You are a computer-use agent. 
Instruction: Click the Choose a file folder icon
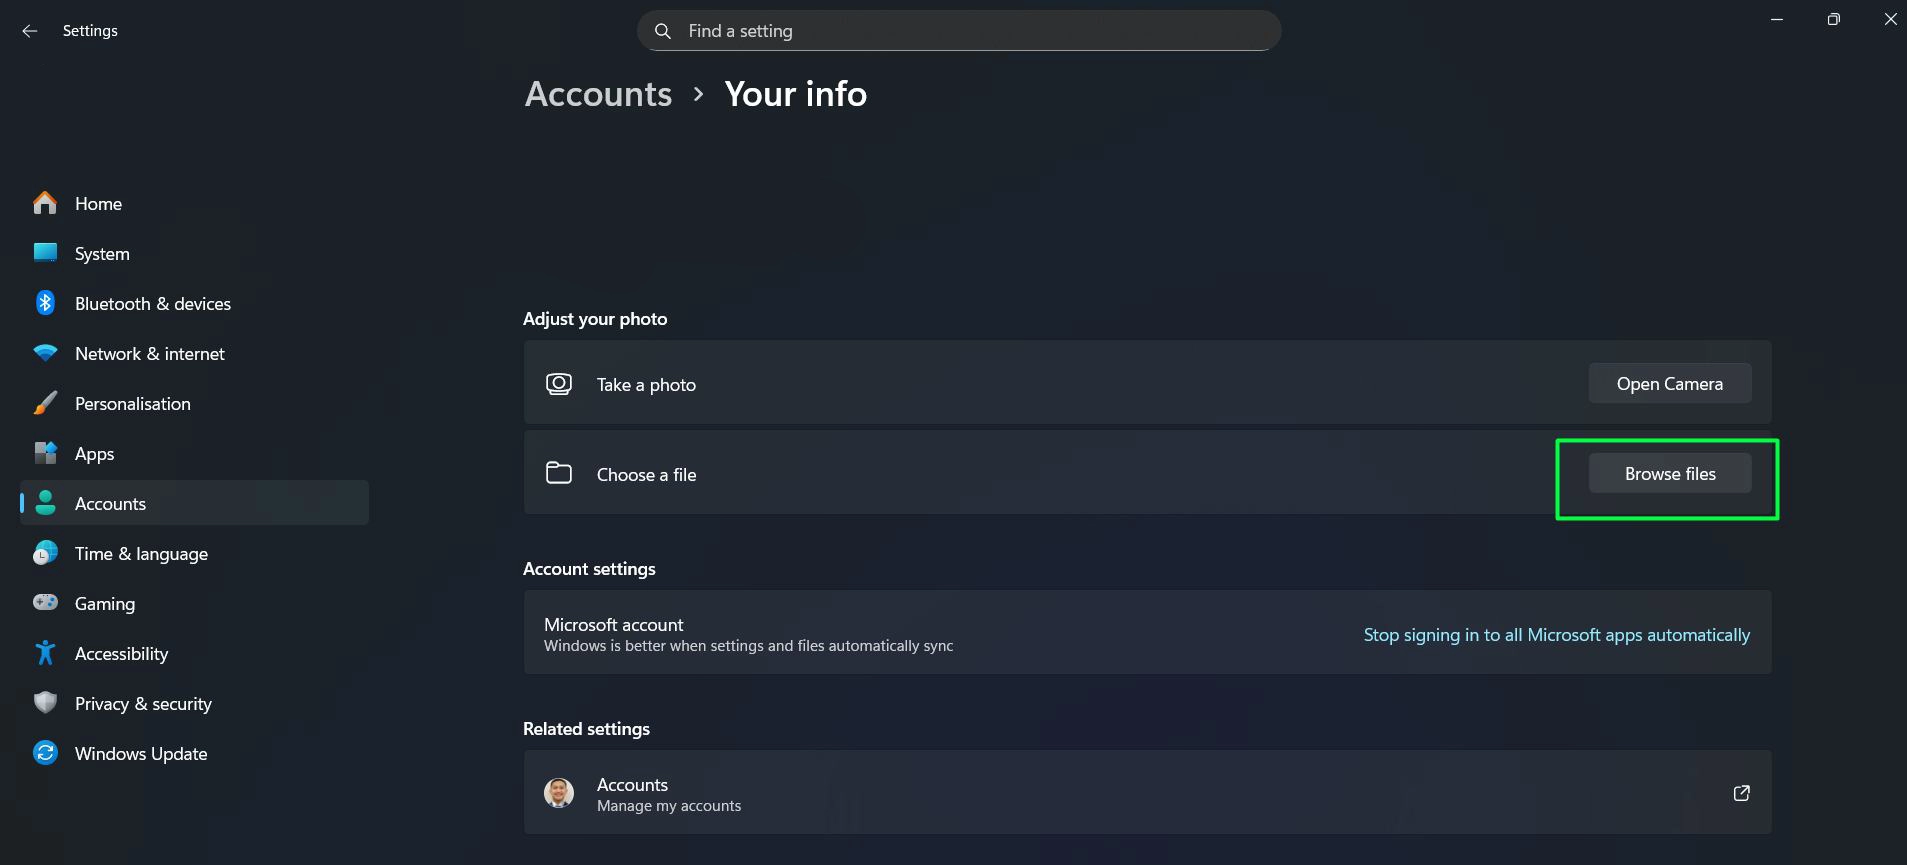[559, 473]
